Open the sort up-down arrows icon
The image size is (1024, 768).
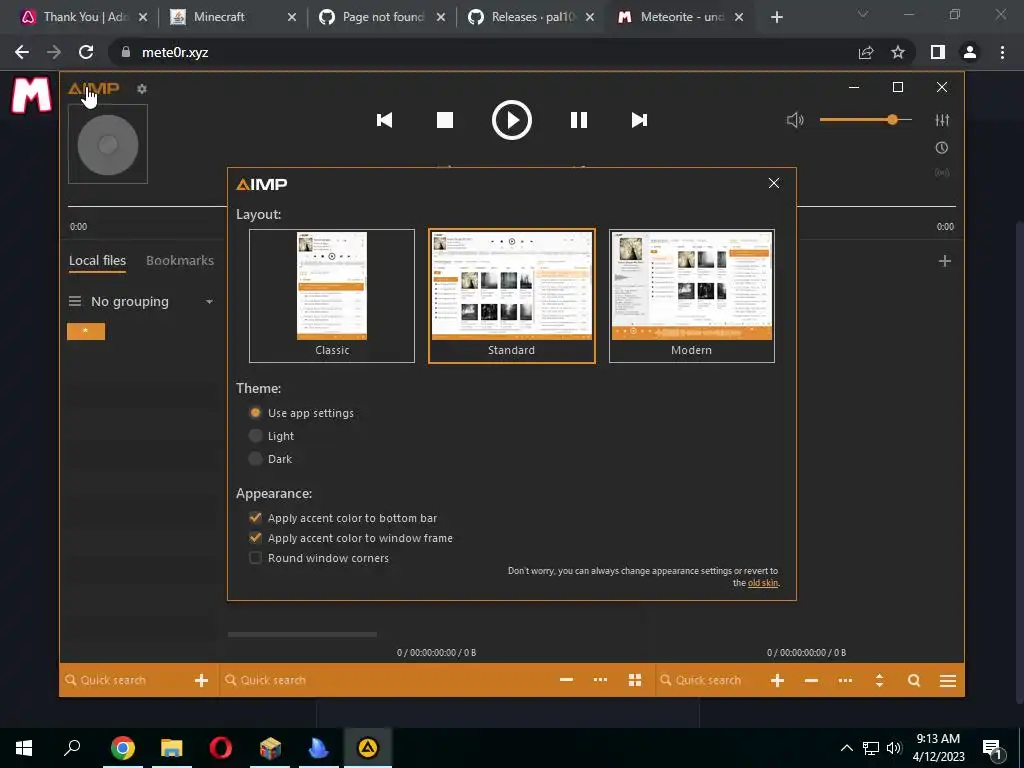click(x=879, y=680)
